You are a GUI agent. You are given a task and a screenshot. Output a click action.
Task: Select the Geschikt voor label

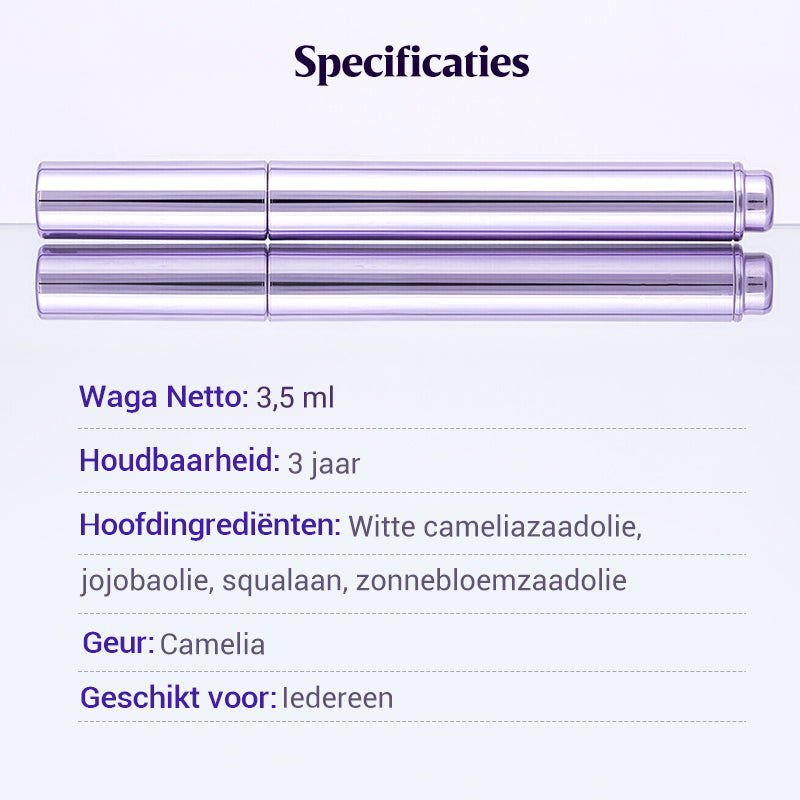[x=178, y=698]
